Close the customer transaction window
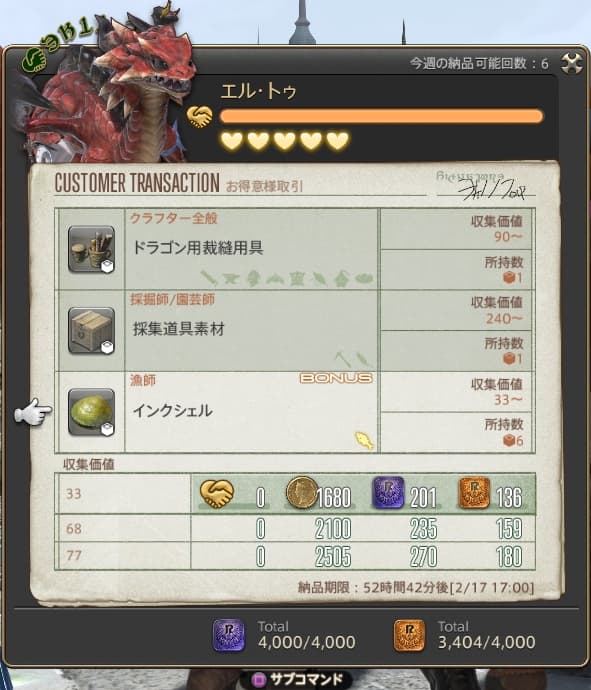Viewport: 591px width, 690px height. tap(572, 63)
